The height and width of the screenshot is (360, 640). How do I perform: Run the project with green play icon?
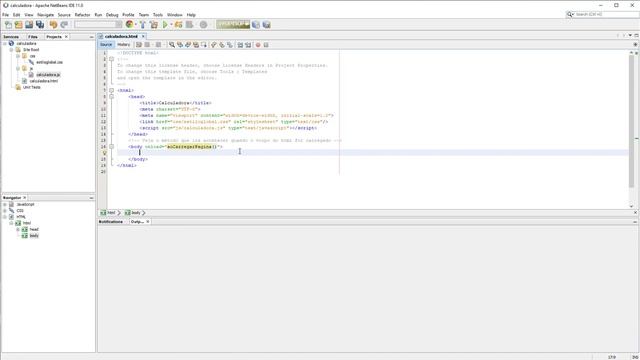(x=165, y=25)
